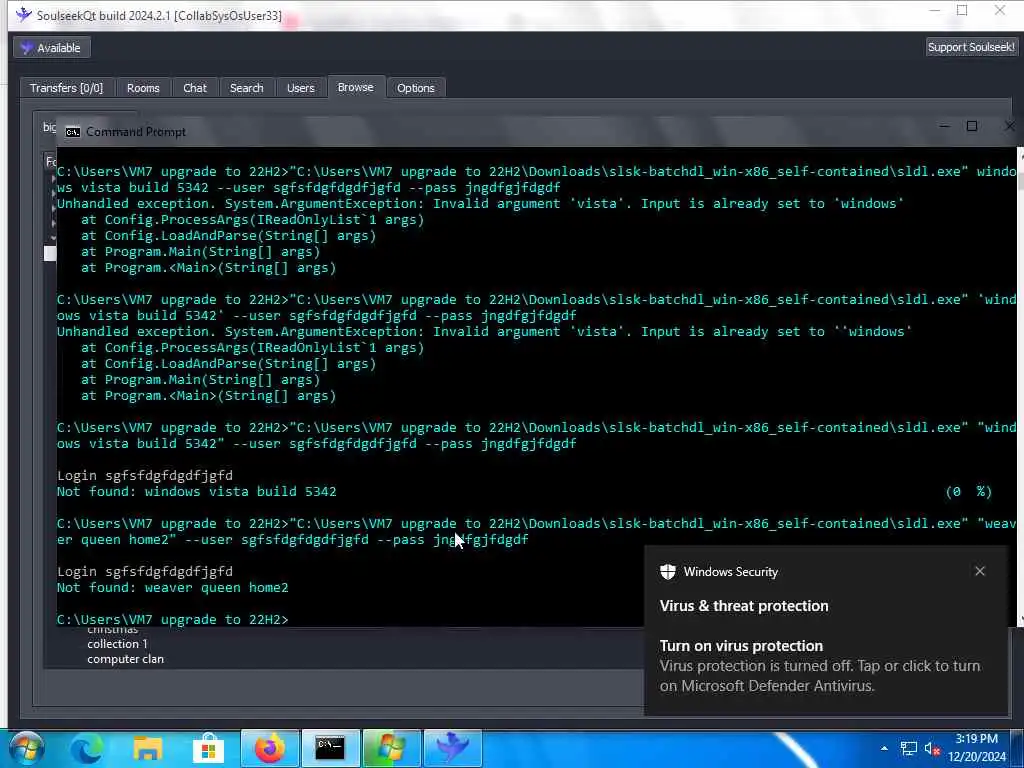This screenshot has width=1024, height=768.
Task: Minimize the Command Prompt window
Action: pyautogui.click(x=944, y=126)
